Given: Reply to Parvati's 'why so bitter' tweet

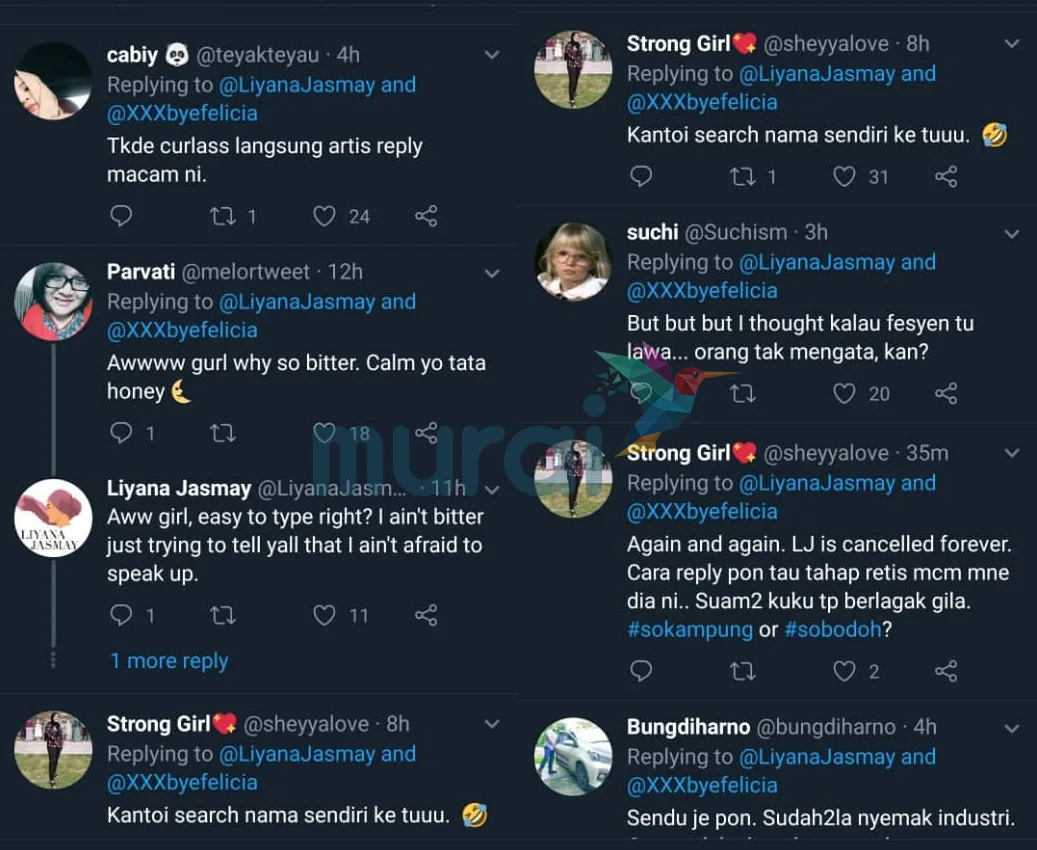Looking at the screenshot, I should pyautogui.click(x=121, y=433).
